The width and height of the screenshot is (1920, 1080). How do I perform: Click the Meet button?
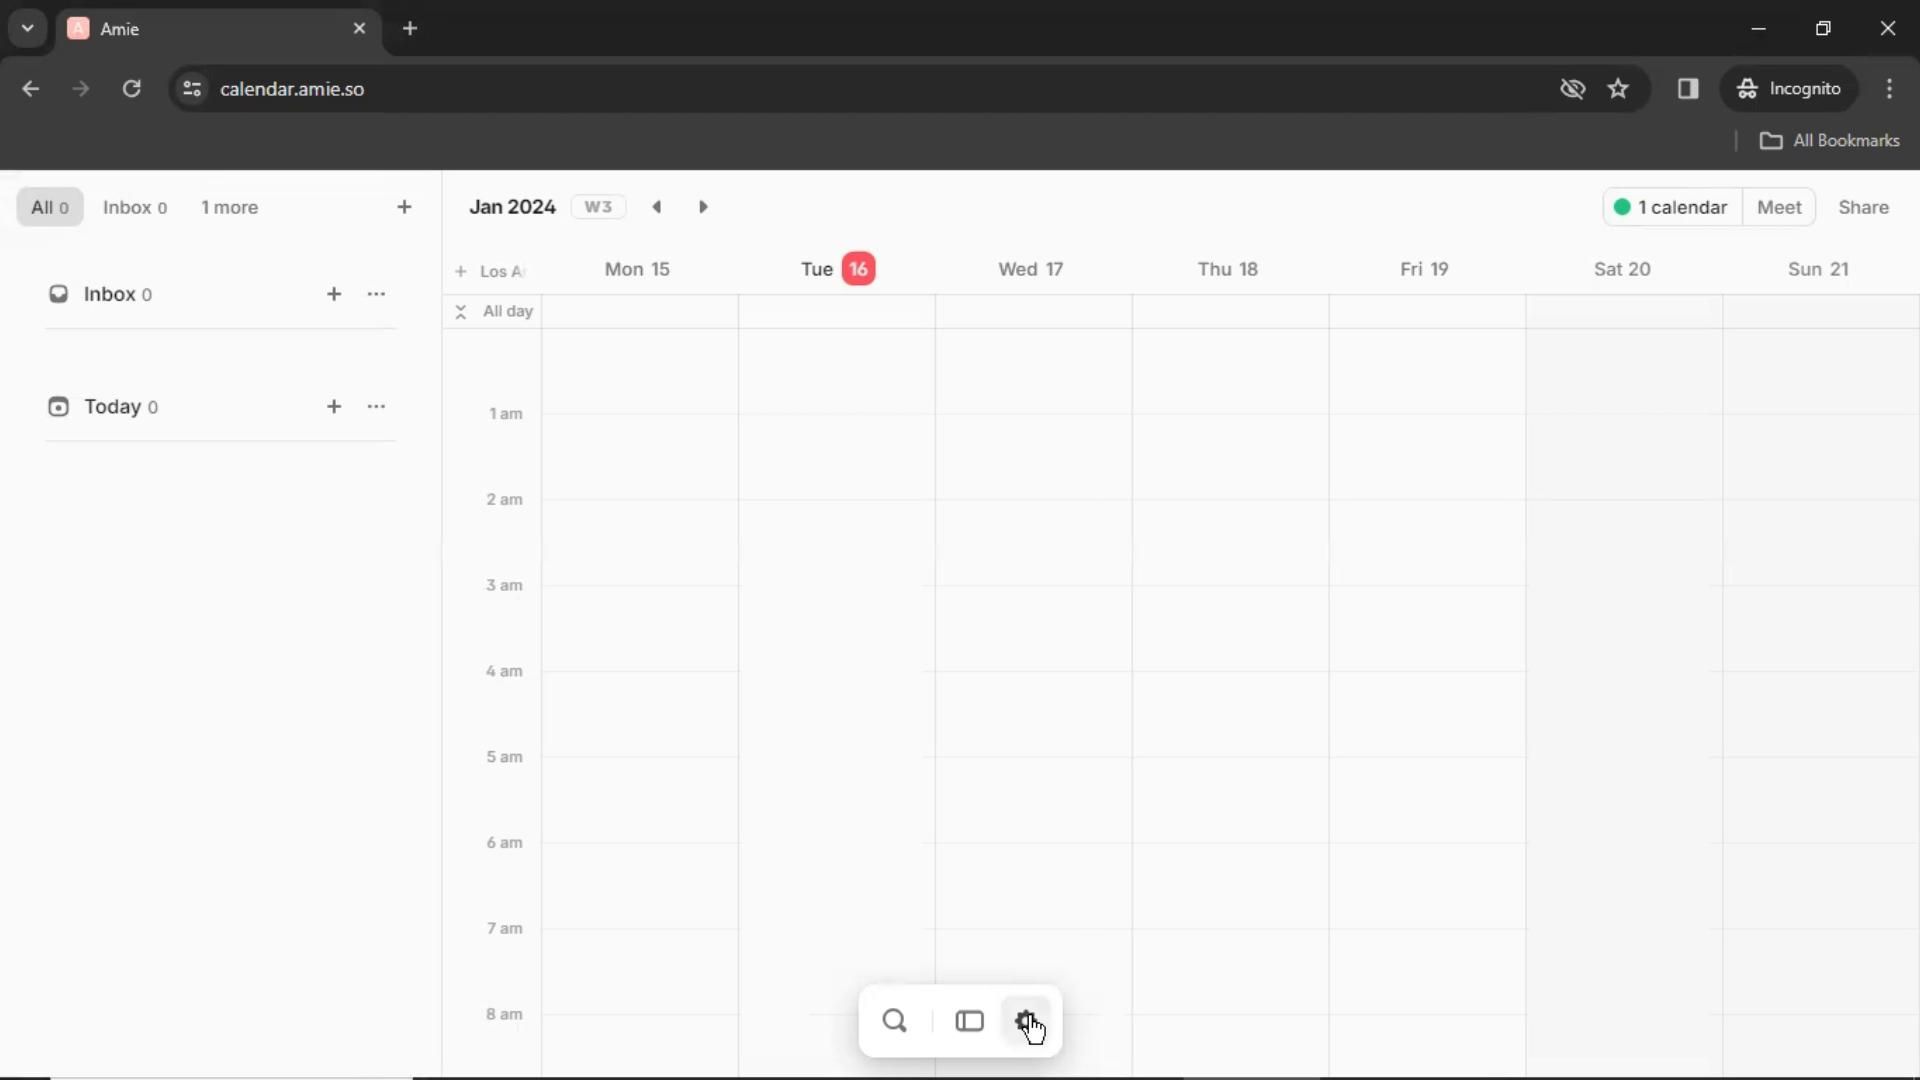pyautogui.click(x=1779, y=207)
